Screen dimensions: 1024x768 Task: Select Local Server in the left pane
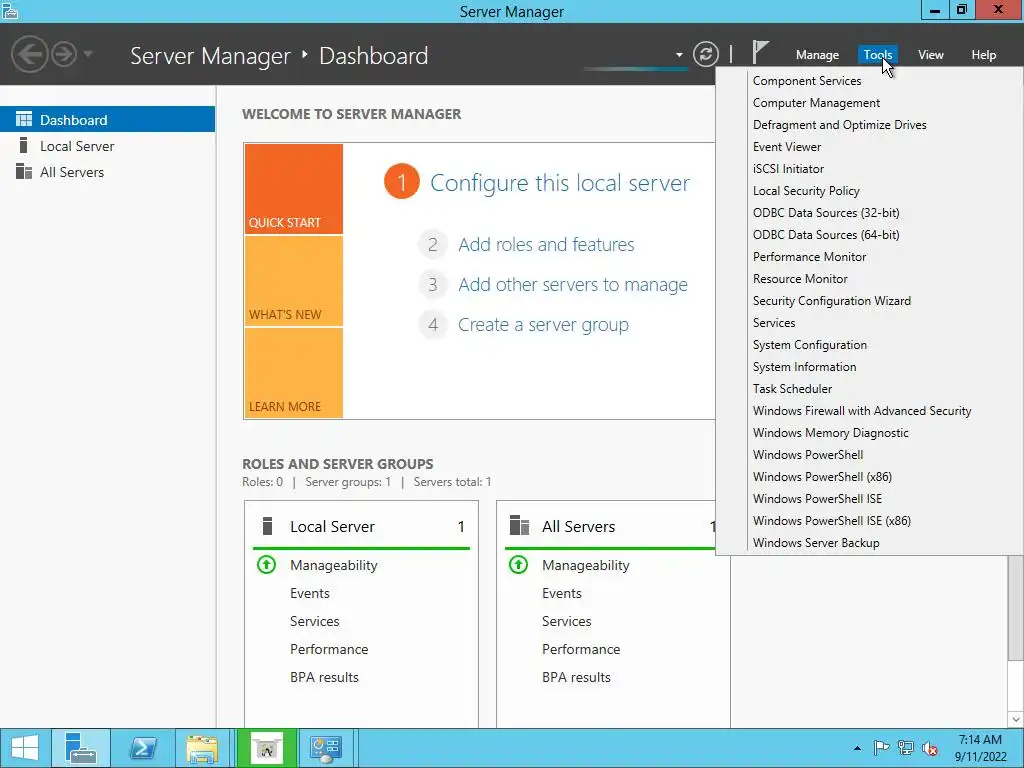pos(107,146)
